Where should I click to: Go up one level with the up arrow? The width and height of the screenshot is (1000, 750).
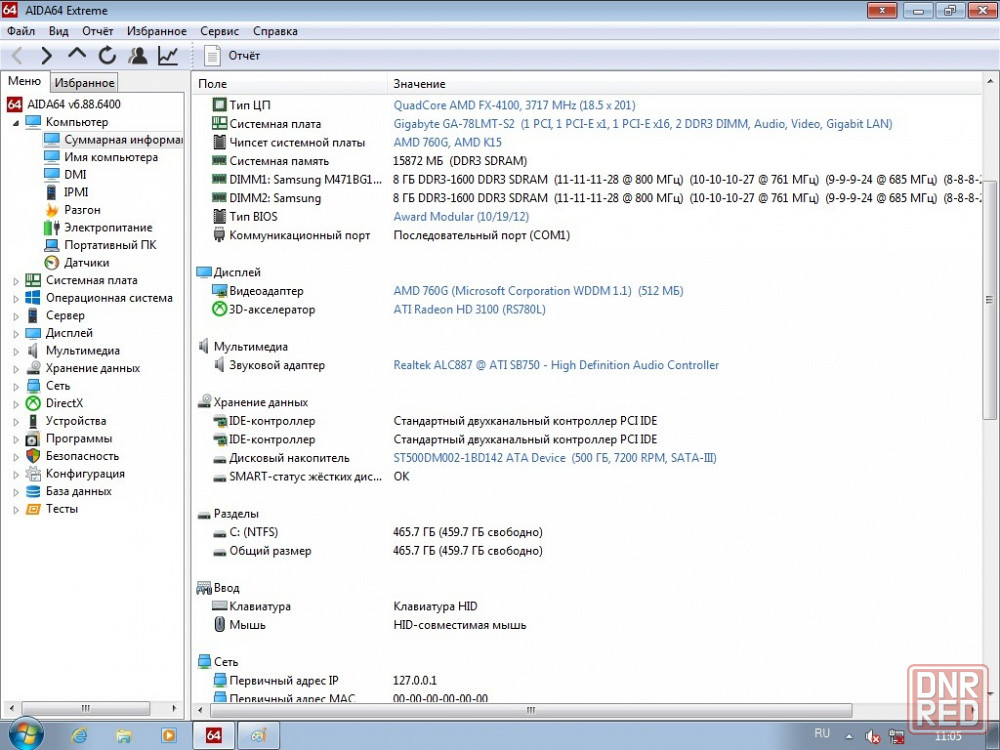[x=77, y=54]
